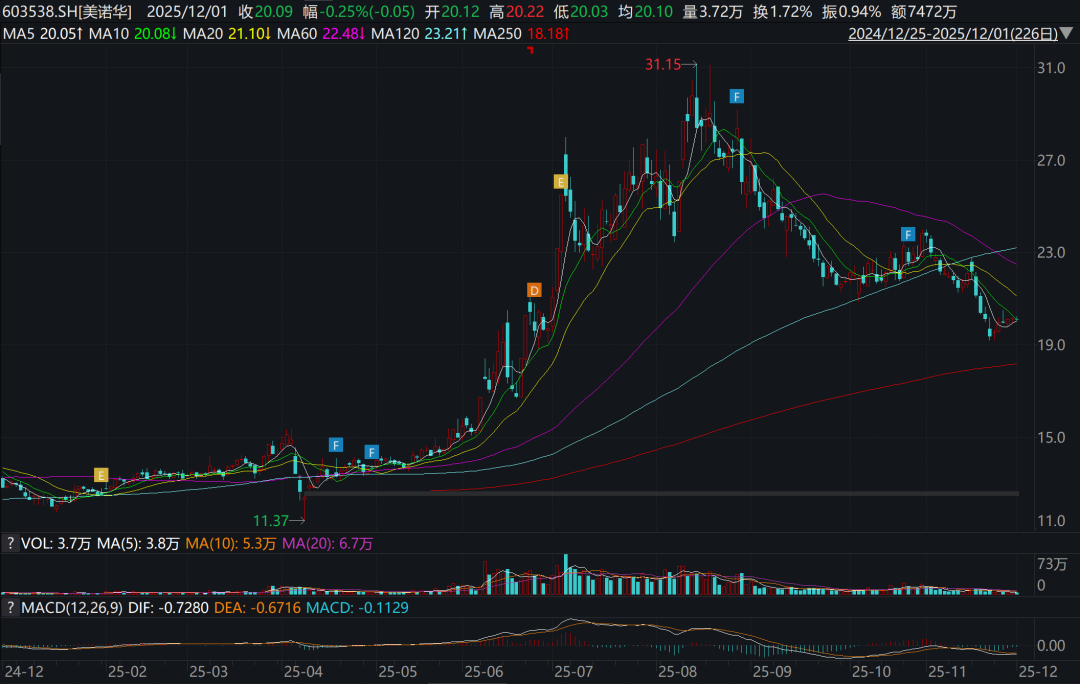Click the F marker beside the 31.15 peak
This screenshot has width=1080, height=684.
point(736,96)
